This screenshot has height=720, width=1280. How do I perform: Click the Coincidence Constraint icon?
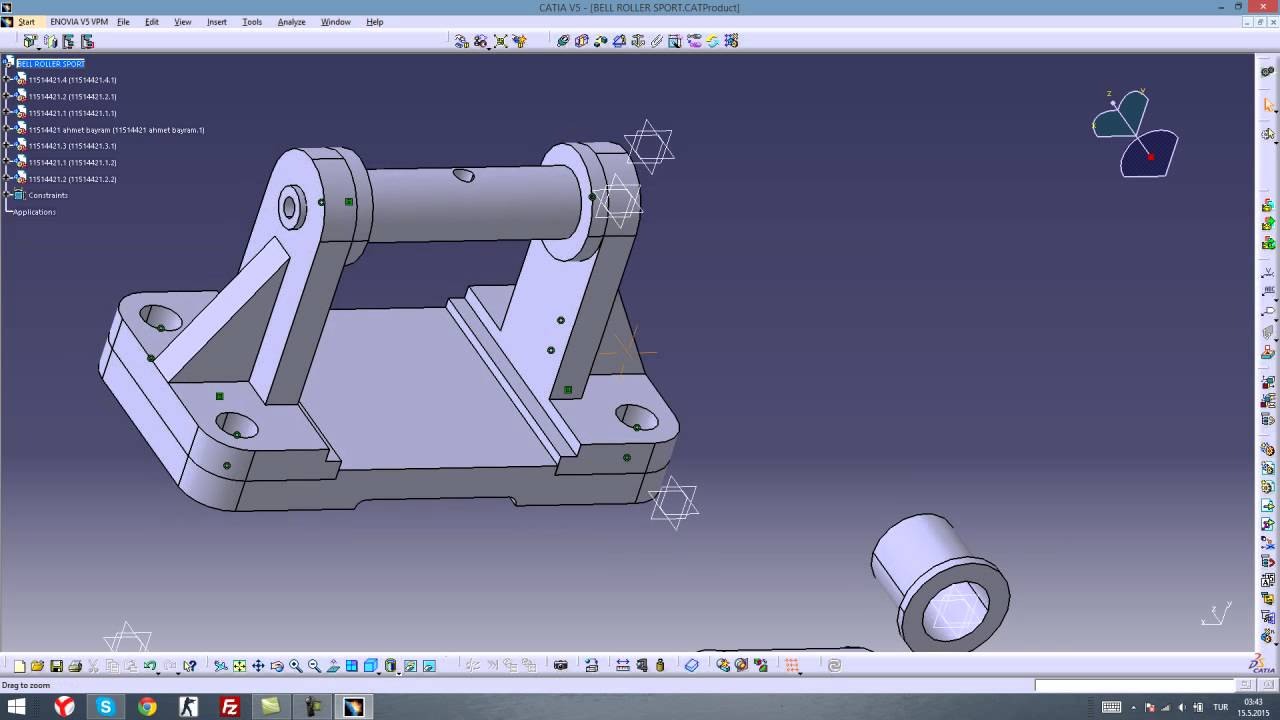tap(563, 41)
